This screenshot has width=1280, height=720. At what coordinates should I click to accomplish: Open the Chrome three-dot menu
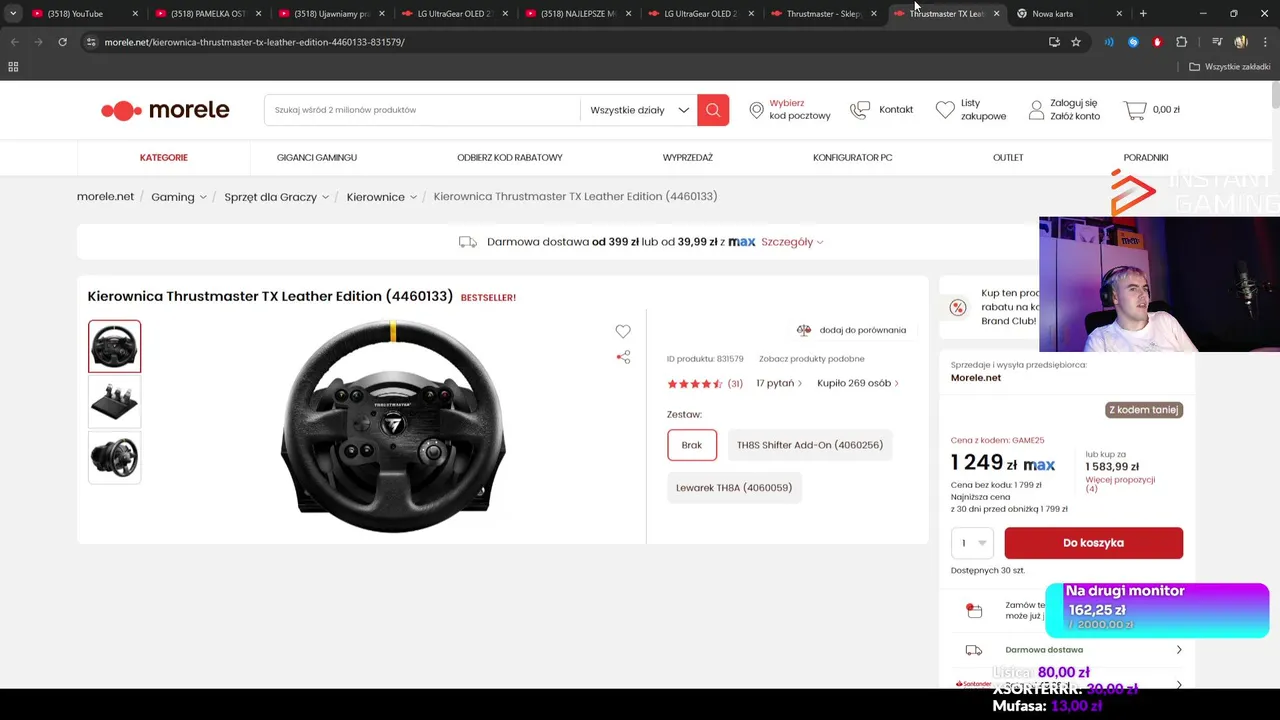click(1264, 42)
